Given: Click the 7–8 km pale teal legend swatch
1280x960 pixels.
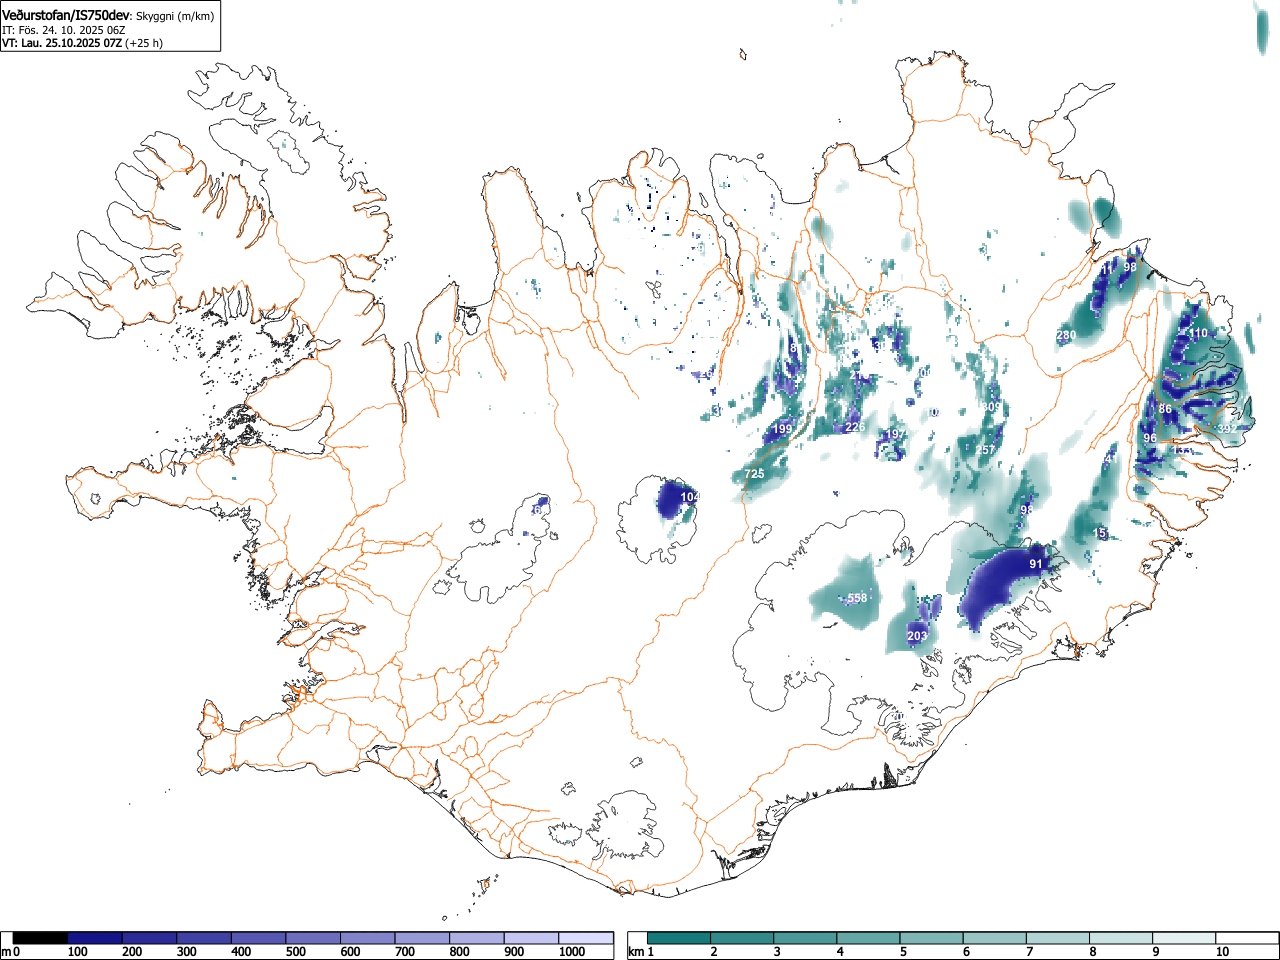Looking at the screenshot, I should coord(1060,938).
